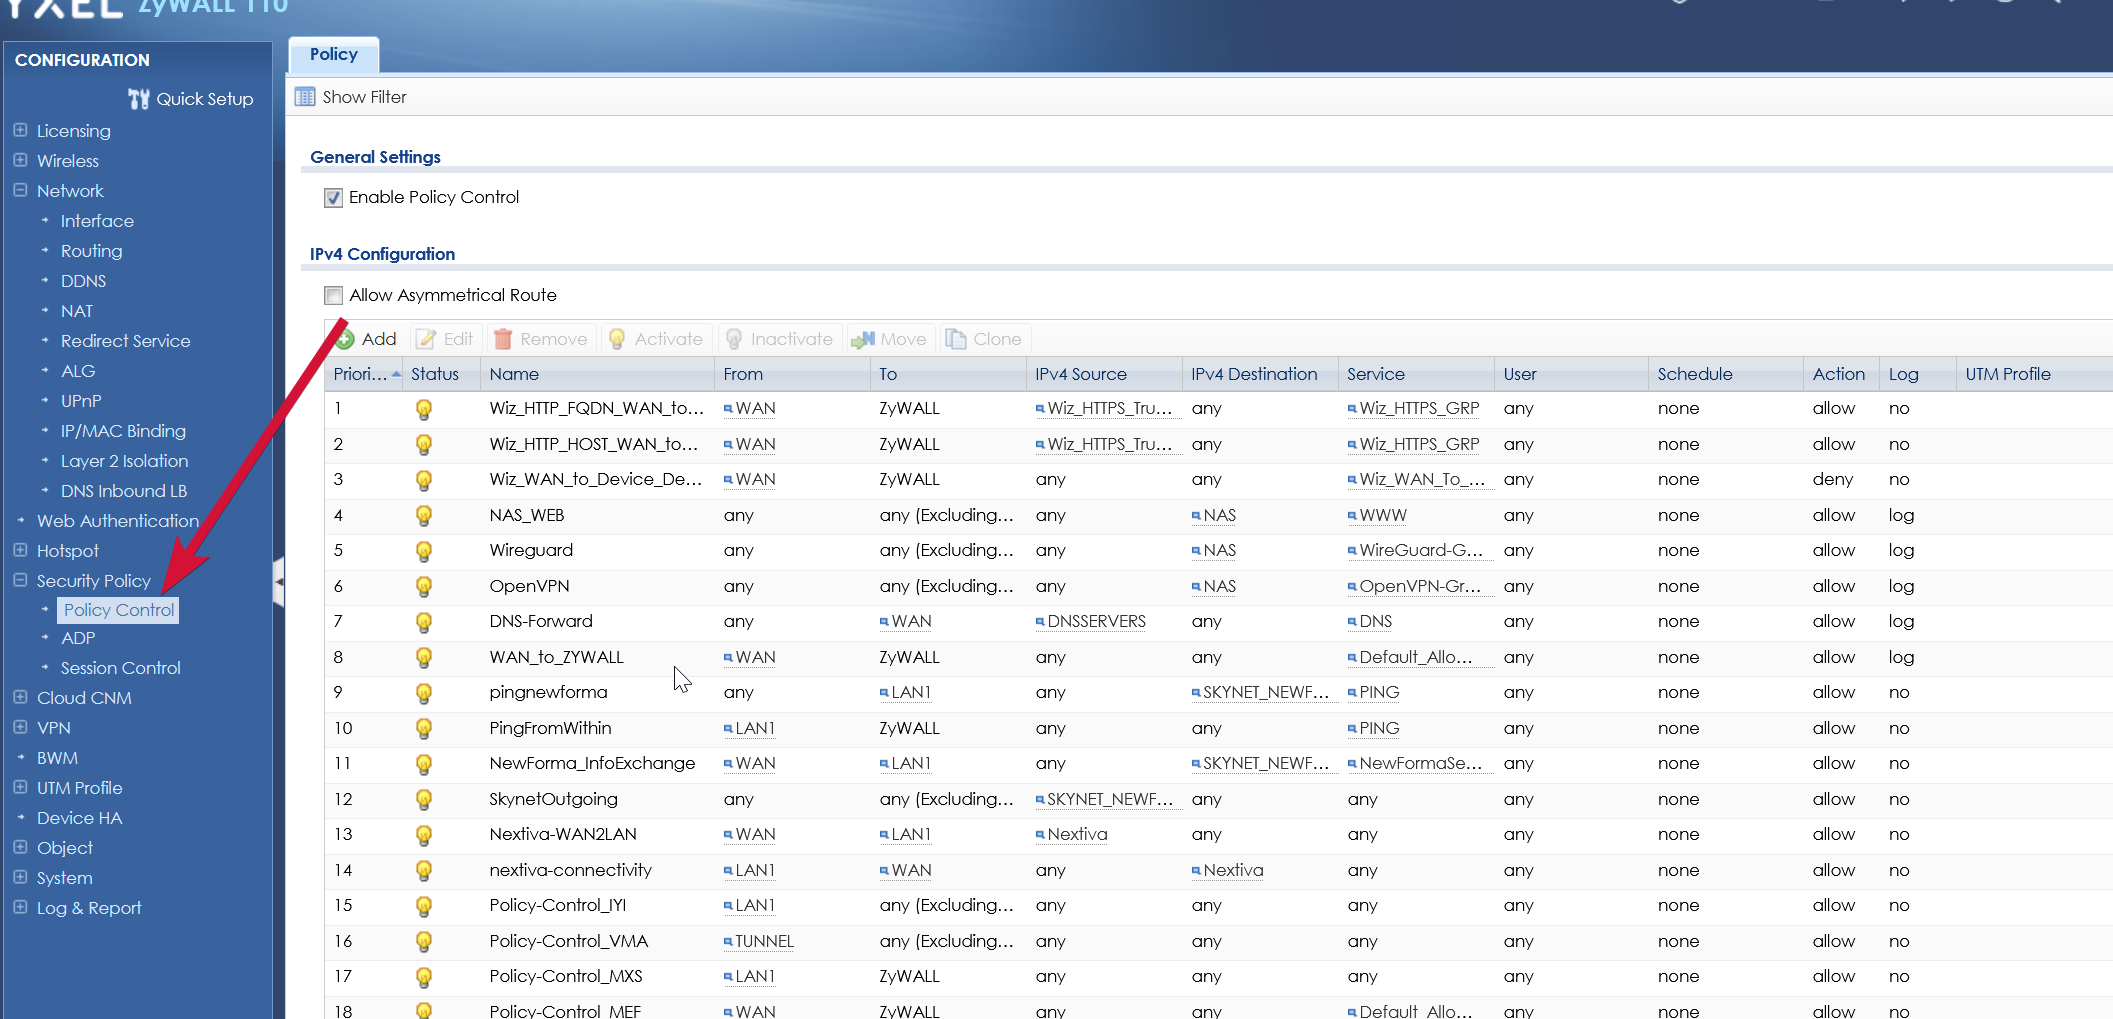Expand the Licensing tree item
Viewport: 2113px width, 1019px height.
pyautogui.click(x=20, y=130)
